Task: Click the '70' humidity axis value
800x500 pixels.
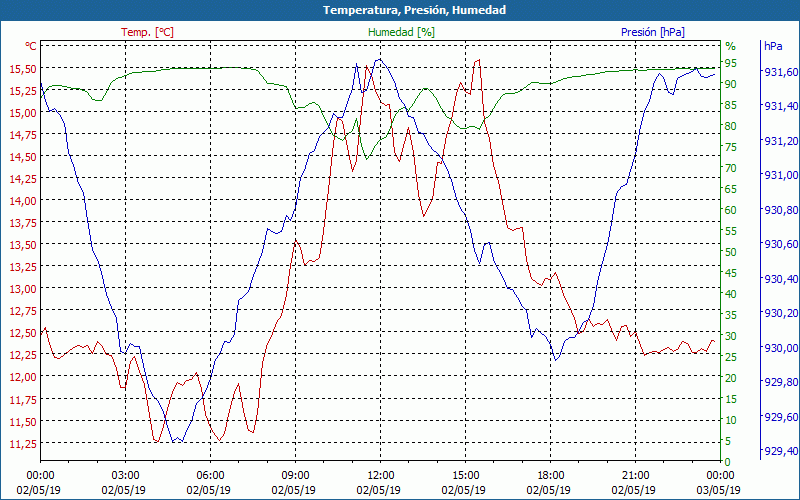Action: pos(731,168)
